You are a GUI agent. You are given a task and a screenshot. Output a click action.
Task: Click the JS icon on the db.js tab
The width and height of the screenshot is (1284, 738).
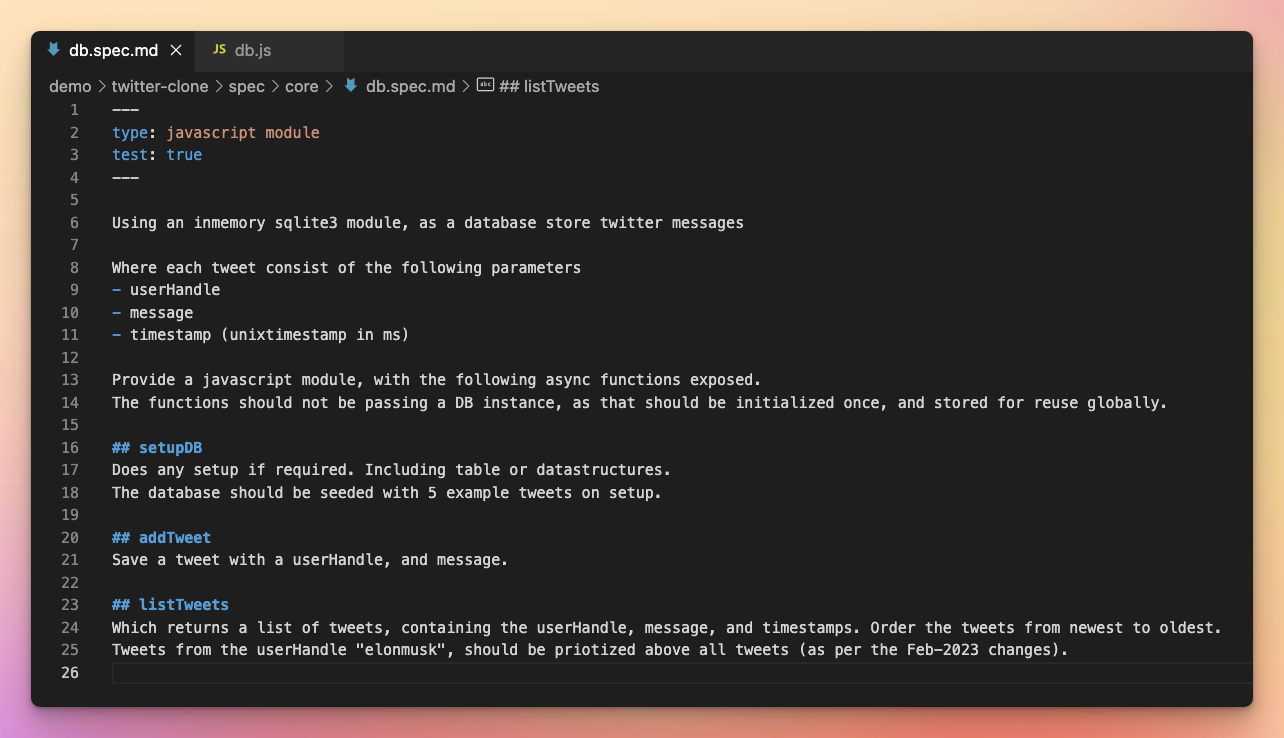pyautogui.click(x=219, y=49)
